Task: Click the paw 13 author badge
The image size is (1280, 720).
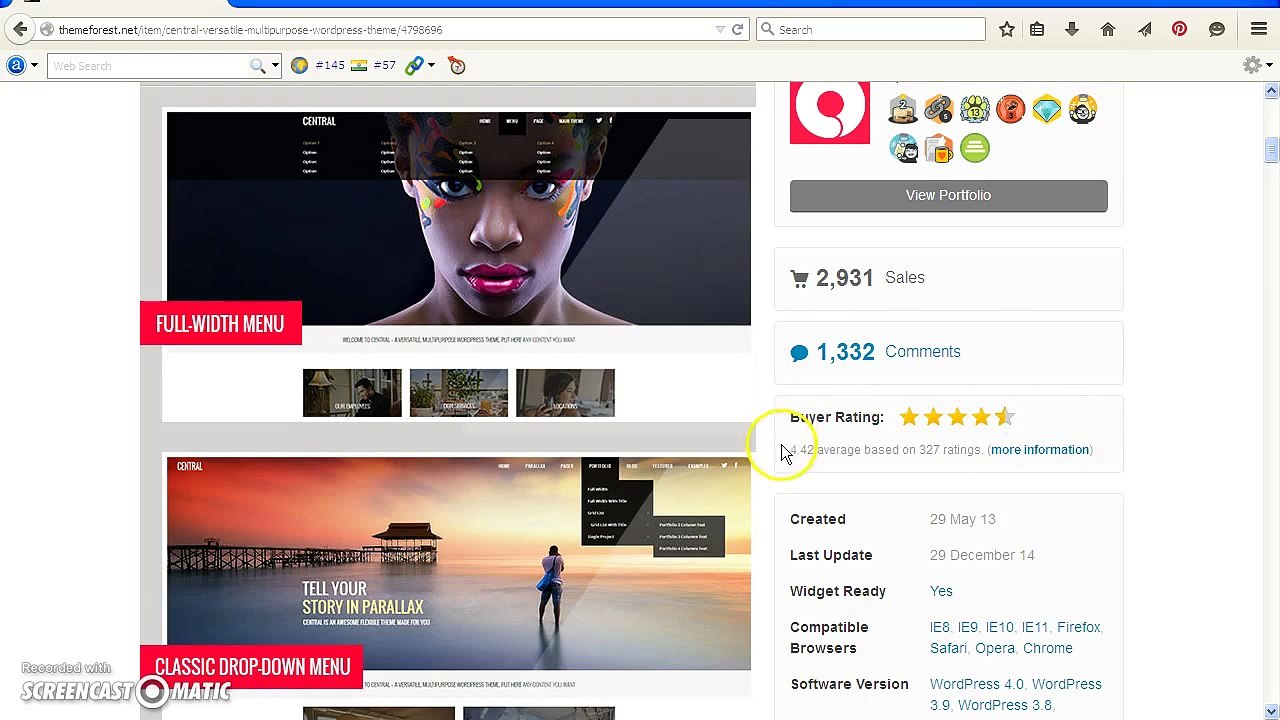Action: coord(975,109)
